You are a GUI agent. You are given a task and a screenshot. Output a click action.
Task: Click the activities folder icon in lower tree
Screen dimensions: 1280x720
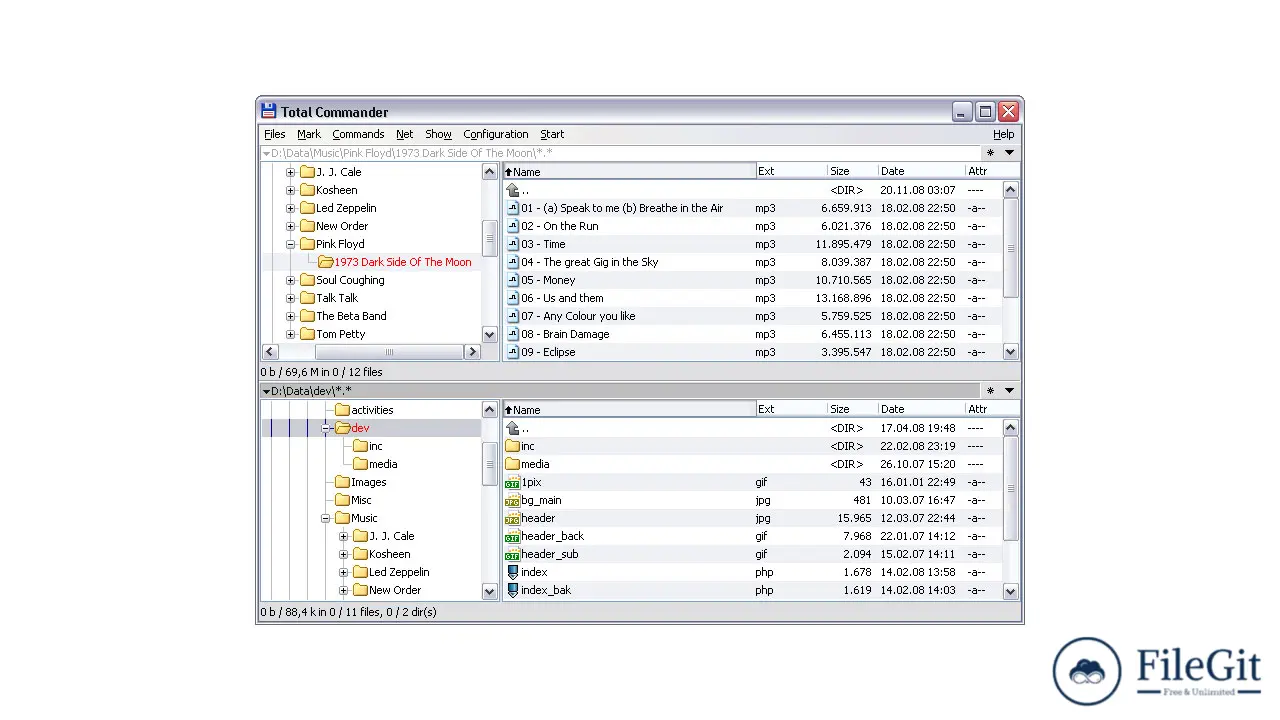(x=342, y=410)
